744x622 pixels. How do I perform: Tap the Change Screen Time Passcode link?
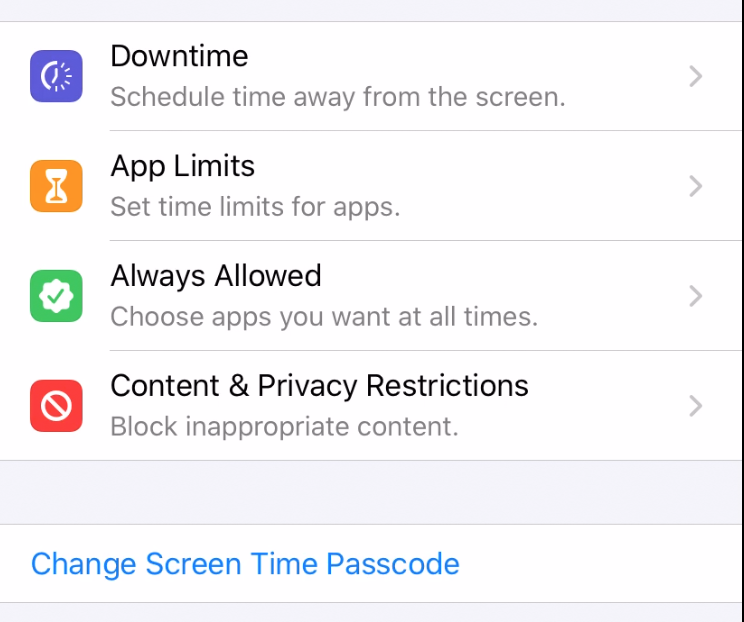(245, 564)
